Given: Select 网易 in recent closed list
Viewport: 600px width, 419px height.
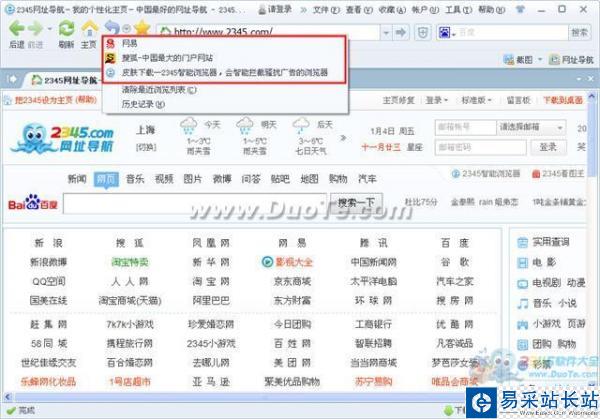Looking at the screenshot, I should [x=225, y=43].
